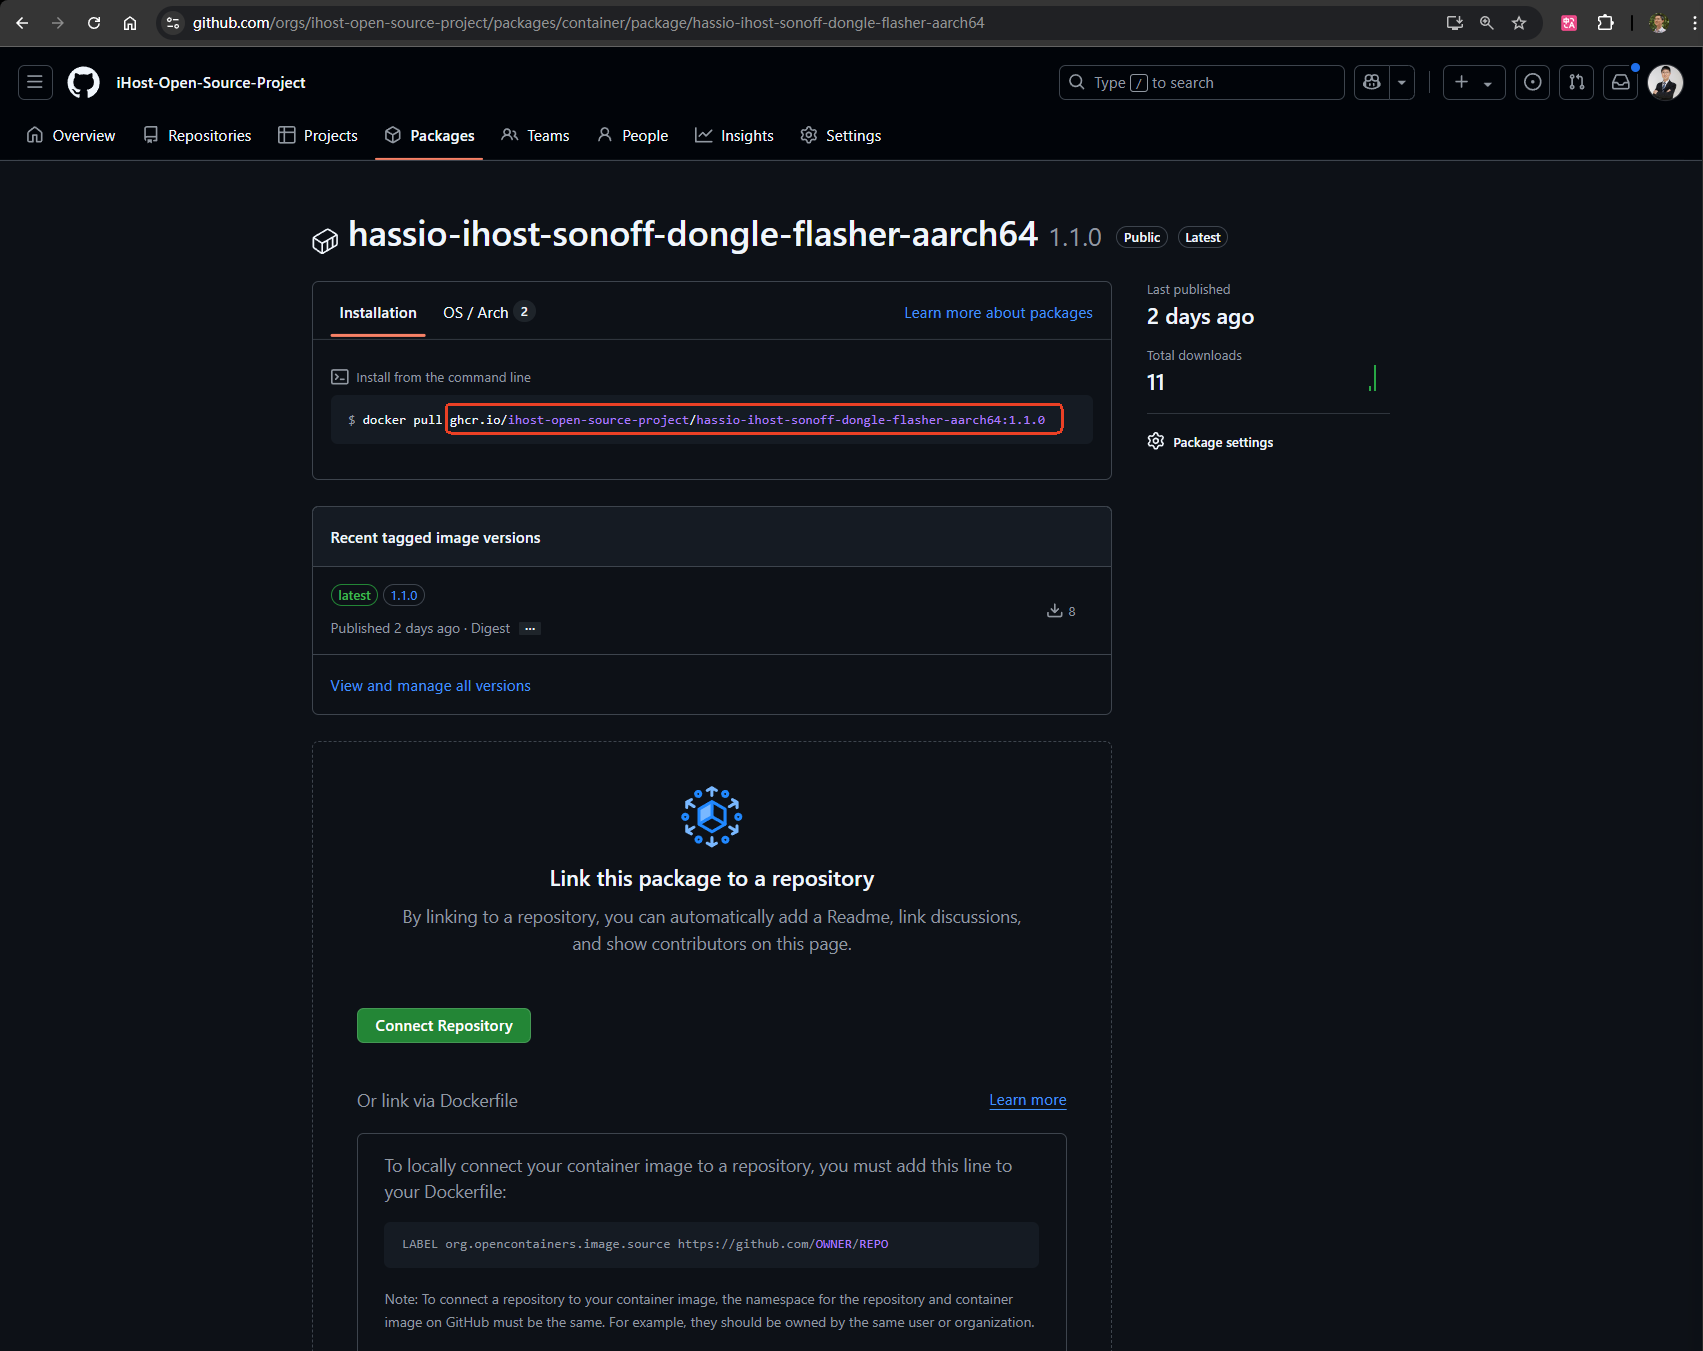Open the browser zoom magnifier control
Image resolution: width=1703 pixels, height=1351 pixels.
click(1487, 23)
